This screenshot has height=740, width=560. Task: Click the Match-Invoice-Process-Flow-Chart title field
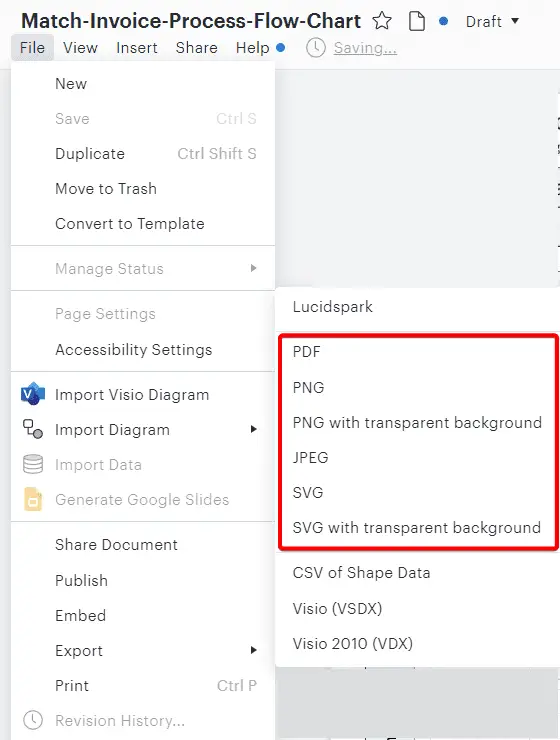click(191, 21)
